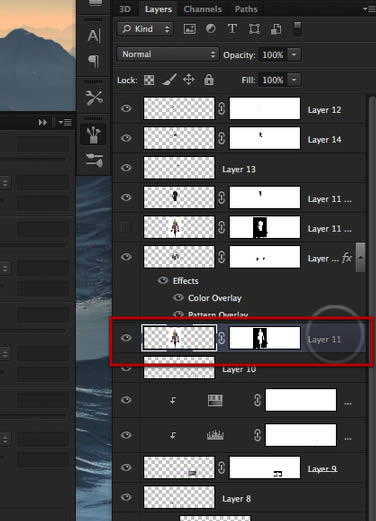Click the lock transparent pixels icon
The height and width of the screenshot is (521, 376).
(x=149, y=80)
